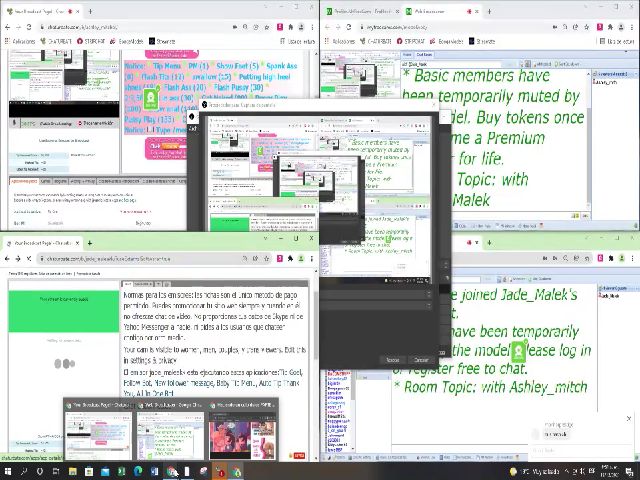
Task: Open Chrome menu in bottom-left window
Action: (x=312, y=258)
